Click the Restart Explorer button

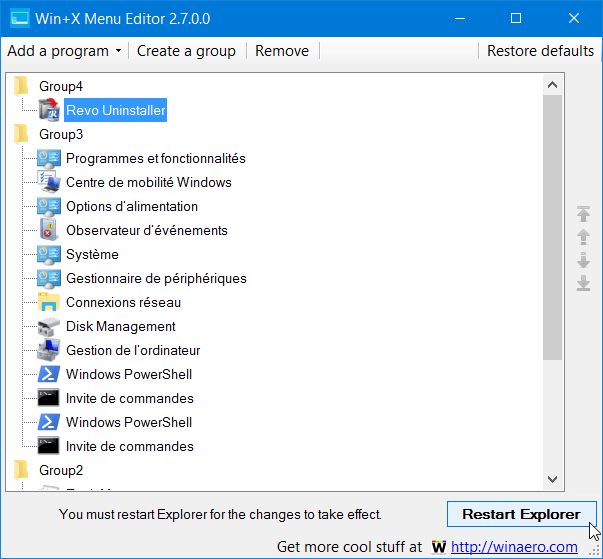coord(521,514)
